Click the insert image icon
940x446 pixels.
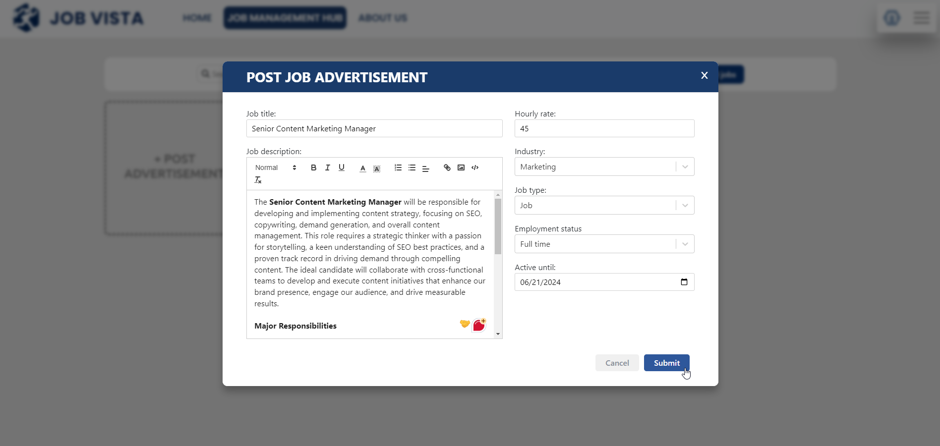(x=461, y=168)
